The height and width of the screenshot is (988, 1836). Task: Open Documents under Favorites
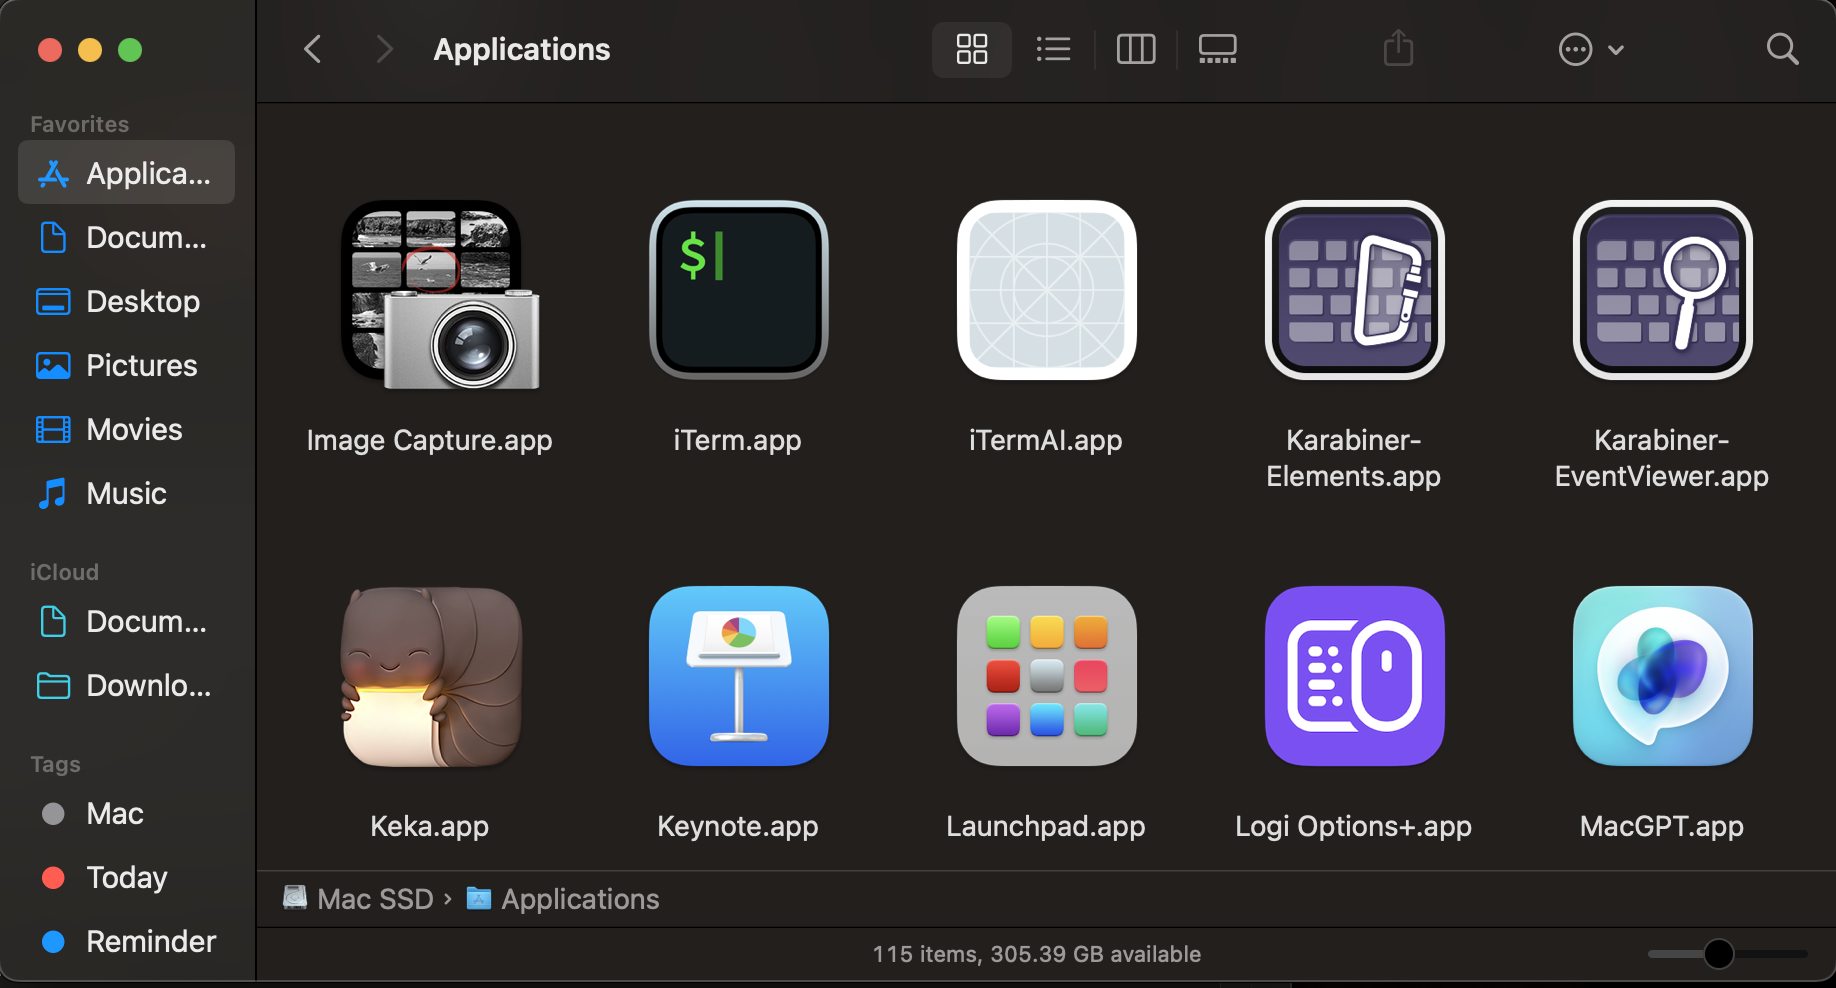pyautogui.click(x=126, y=237)
